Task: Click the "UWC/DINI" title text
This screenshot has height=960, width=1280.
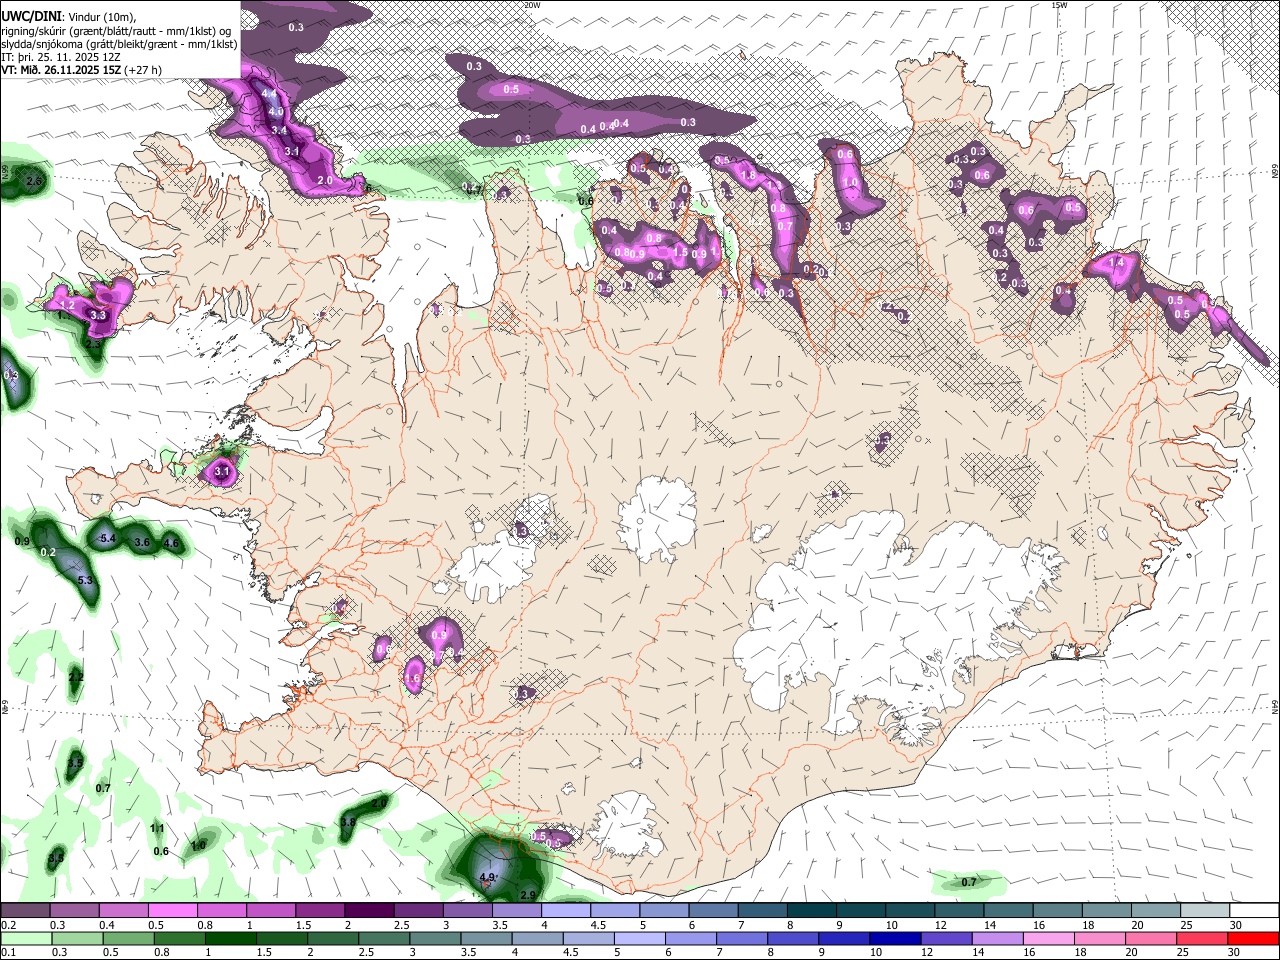Action: click(x=31, y=16)
